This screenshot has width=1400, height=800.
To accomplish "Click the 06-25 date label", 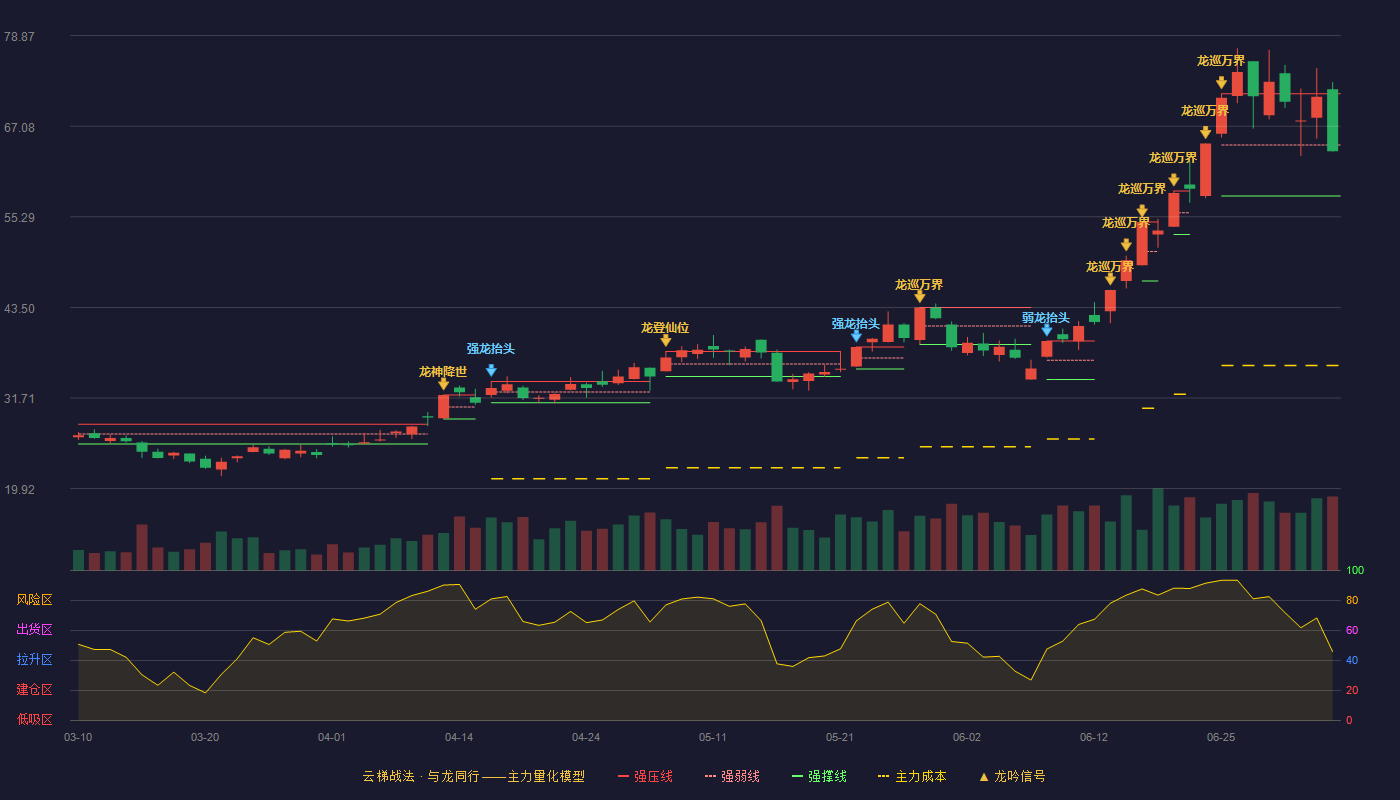I will (x=1221, y=737).
